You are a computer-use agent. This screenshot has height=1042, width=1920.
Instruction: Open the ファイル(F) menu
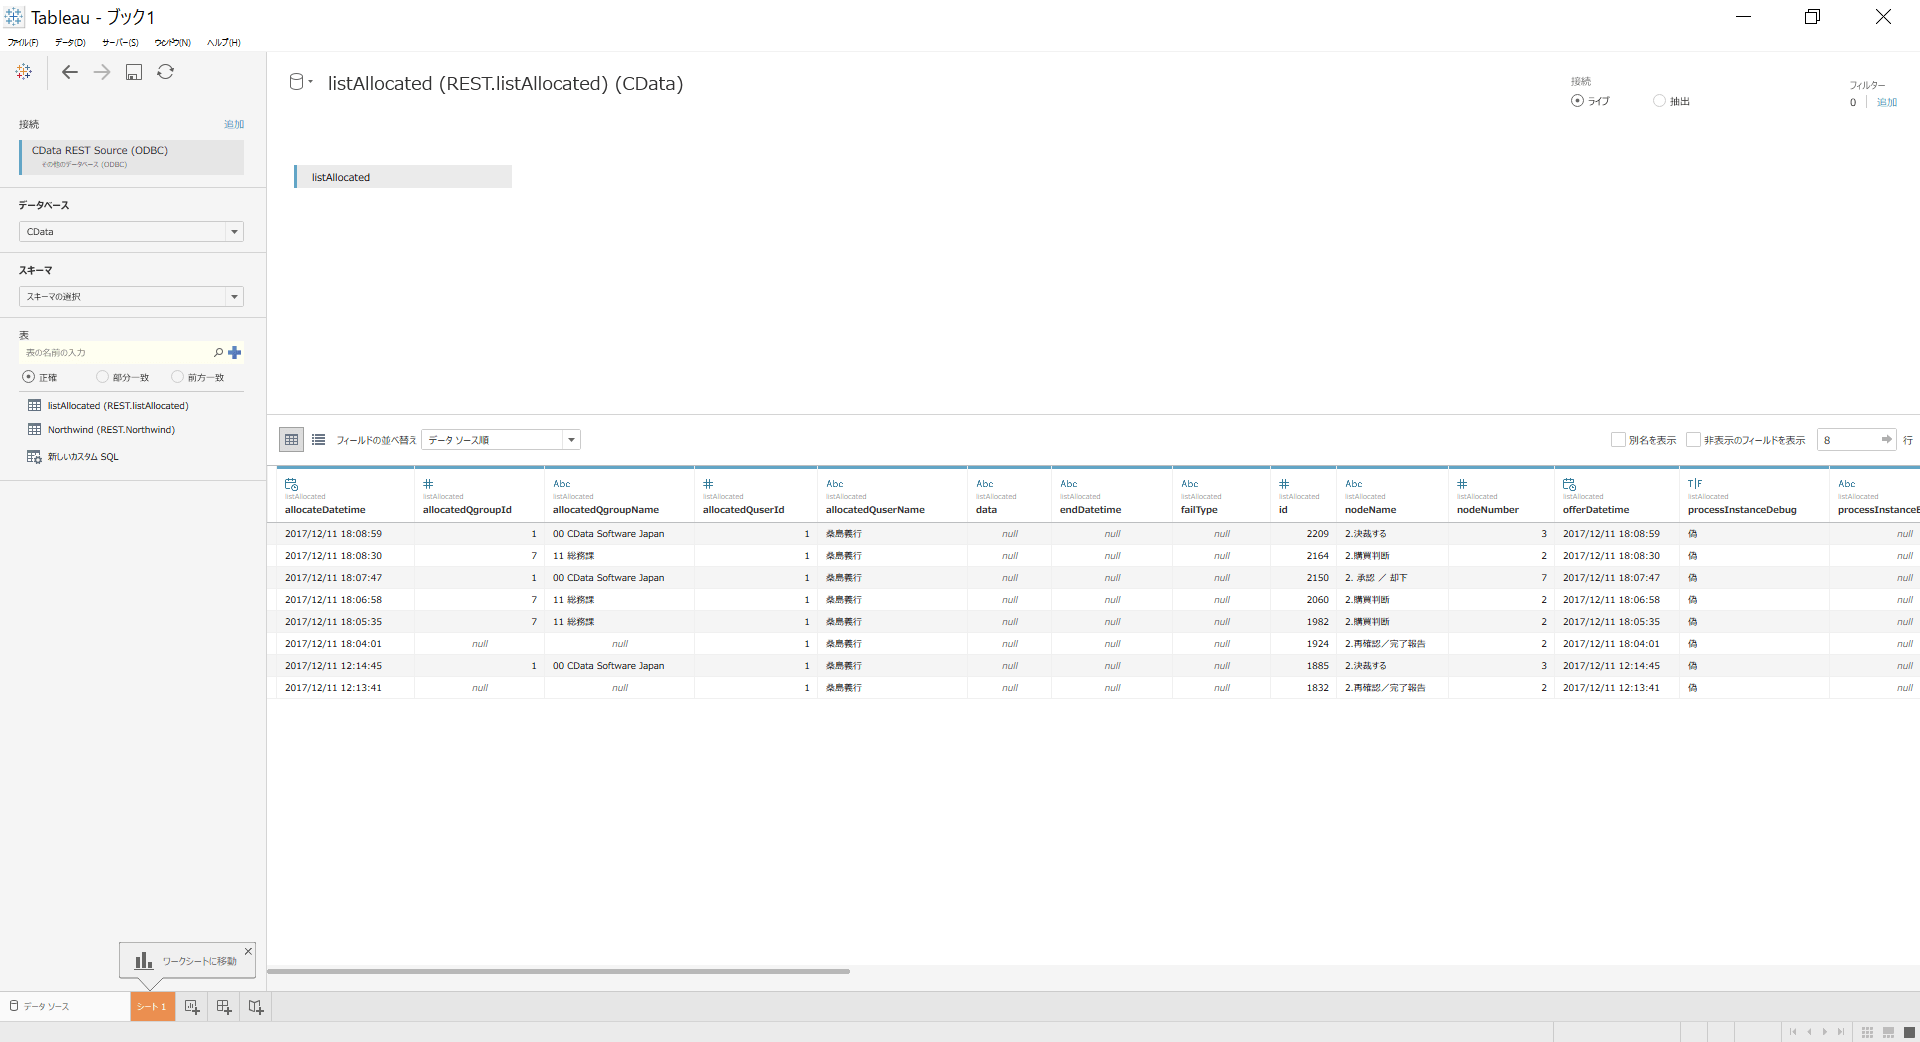click(x=23, y=42)
